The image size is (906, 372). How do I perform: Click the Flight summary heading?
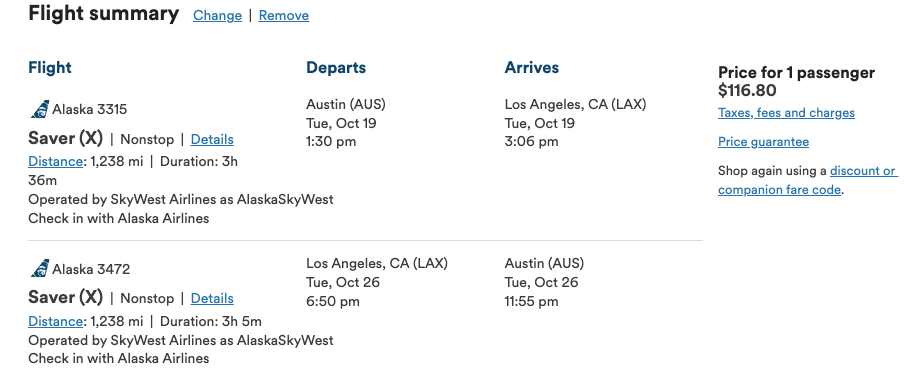point(103,13)
